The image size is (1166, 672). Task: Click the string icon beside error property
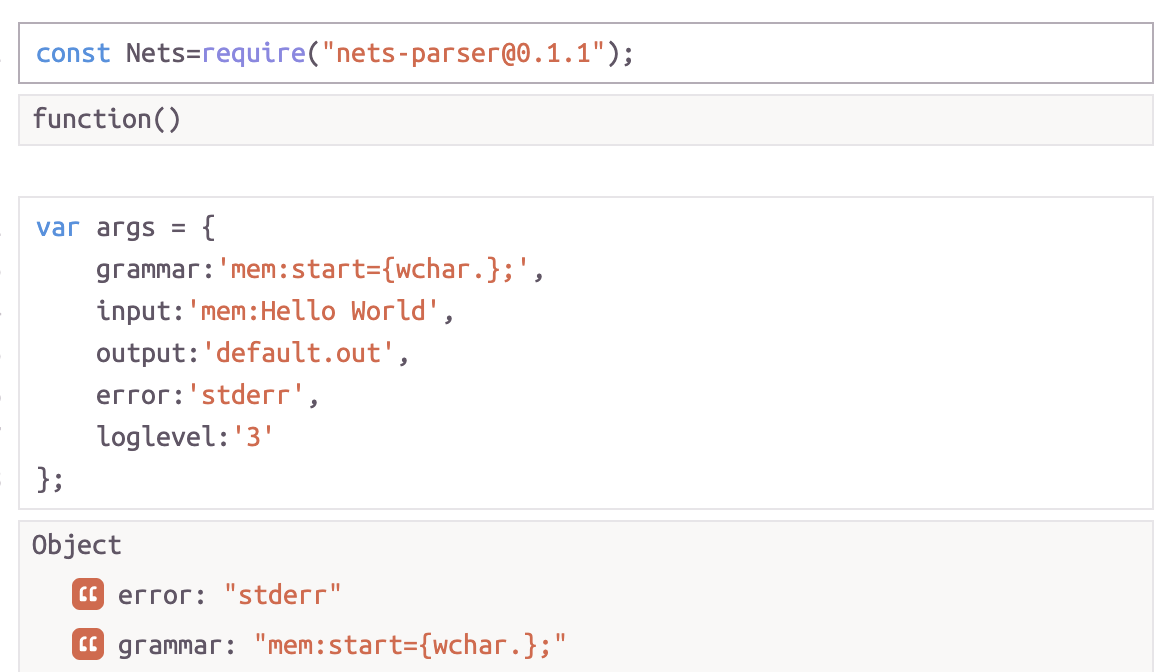click(x=88, y=595)
